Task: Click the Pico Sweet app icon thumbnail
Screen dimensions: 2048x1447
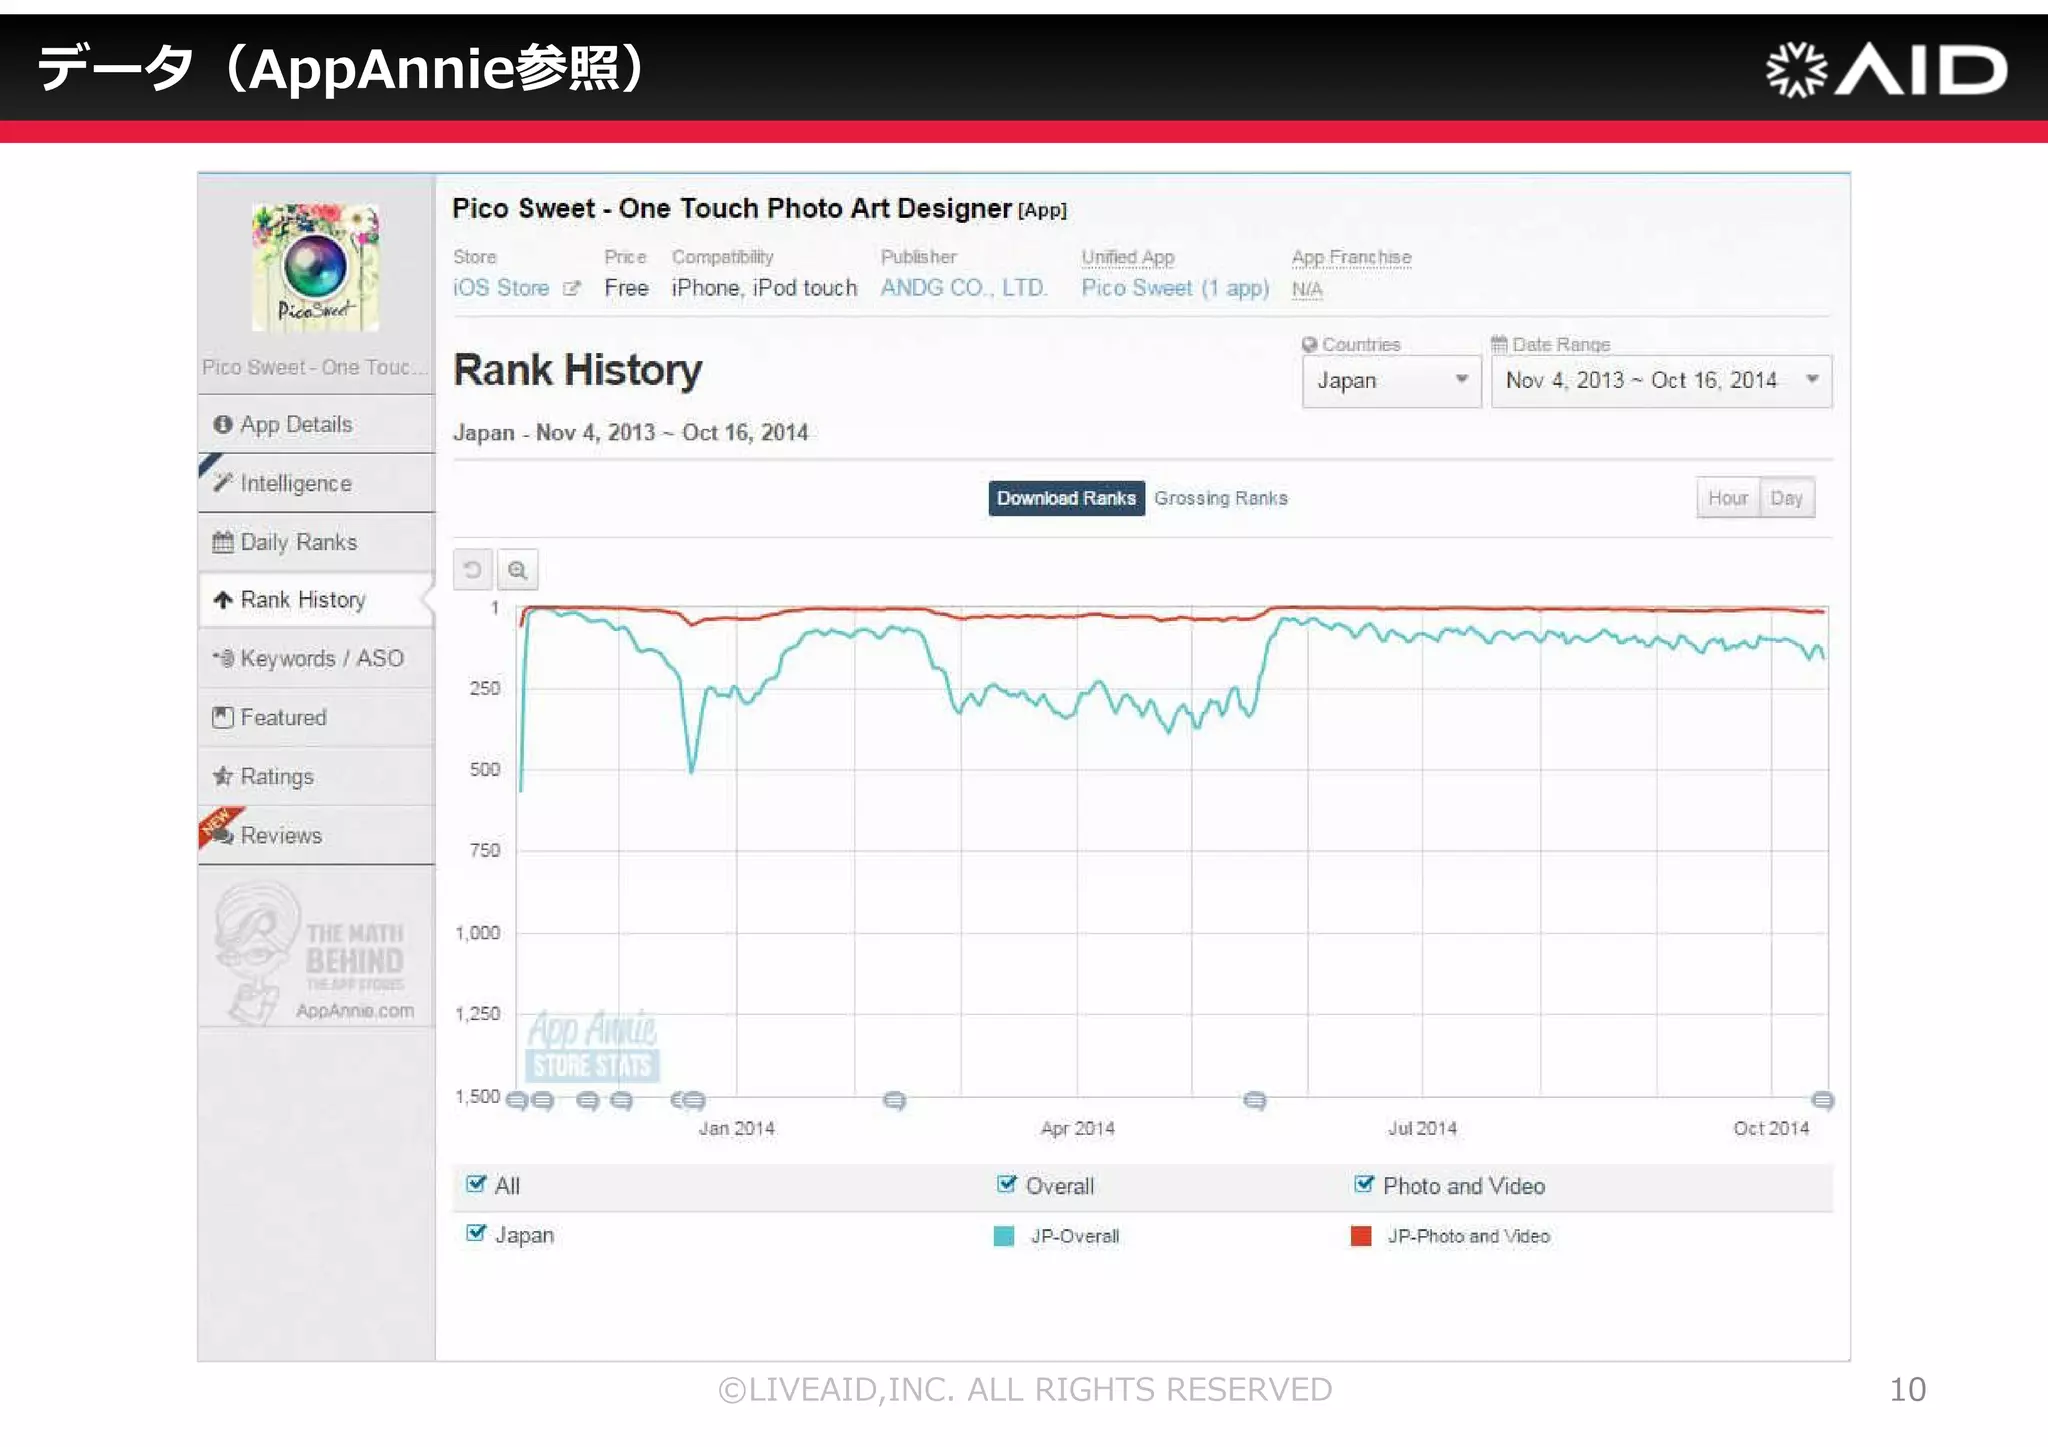Action: (x=315, y=267)
